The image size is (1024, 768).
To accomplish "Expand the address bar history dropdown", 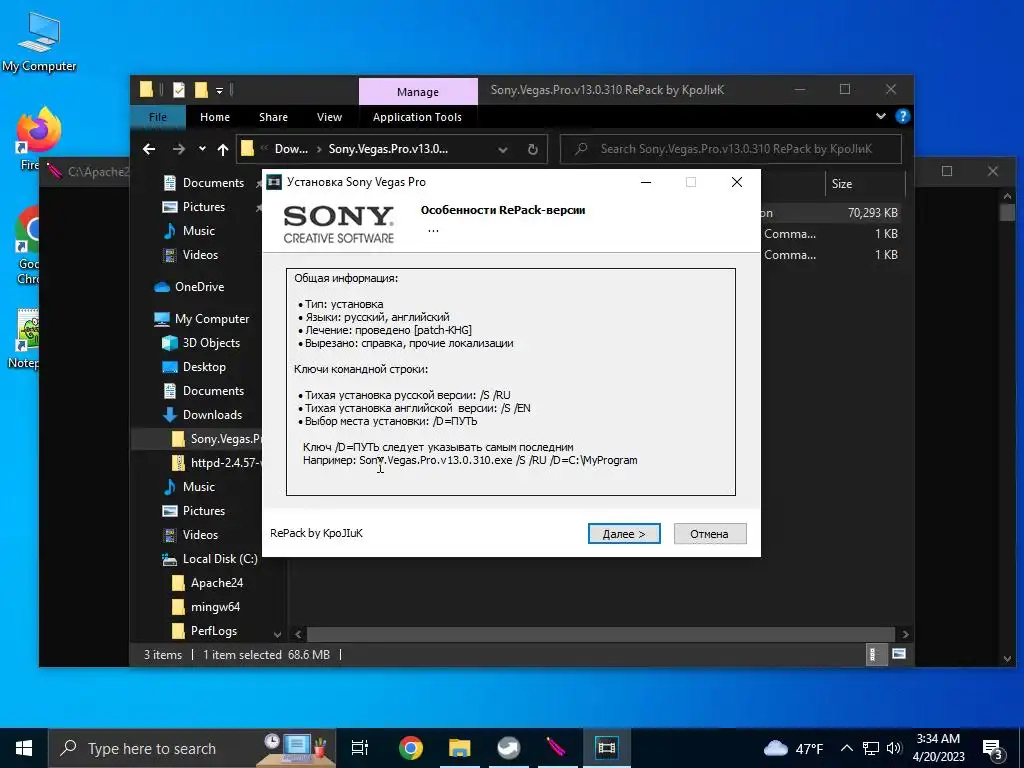I will [502, 150].
